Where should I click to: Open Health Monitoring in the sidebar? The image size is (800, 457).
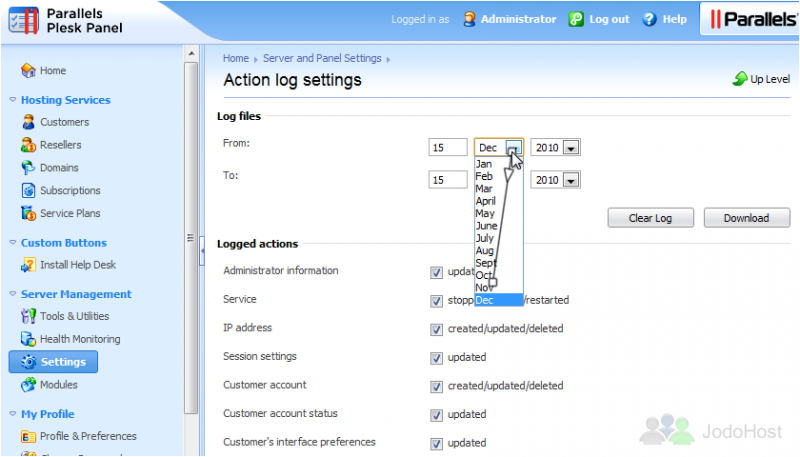click(x=80, y=339)
